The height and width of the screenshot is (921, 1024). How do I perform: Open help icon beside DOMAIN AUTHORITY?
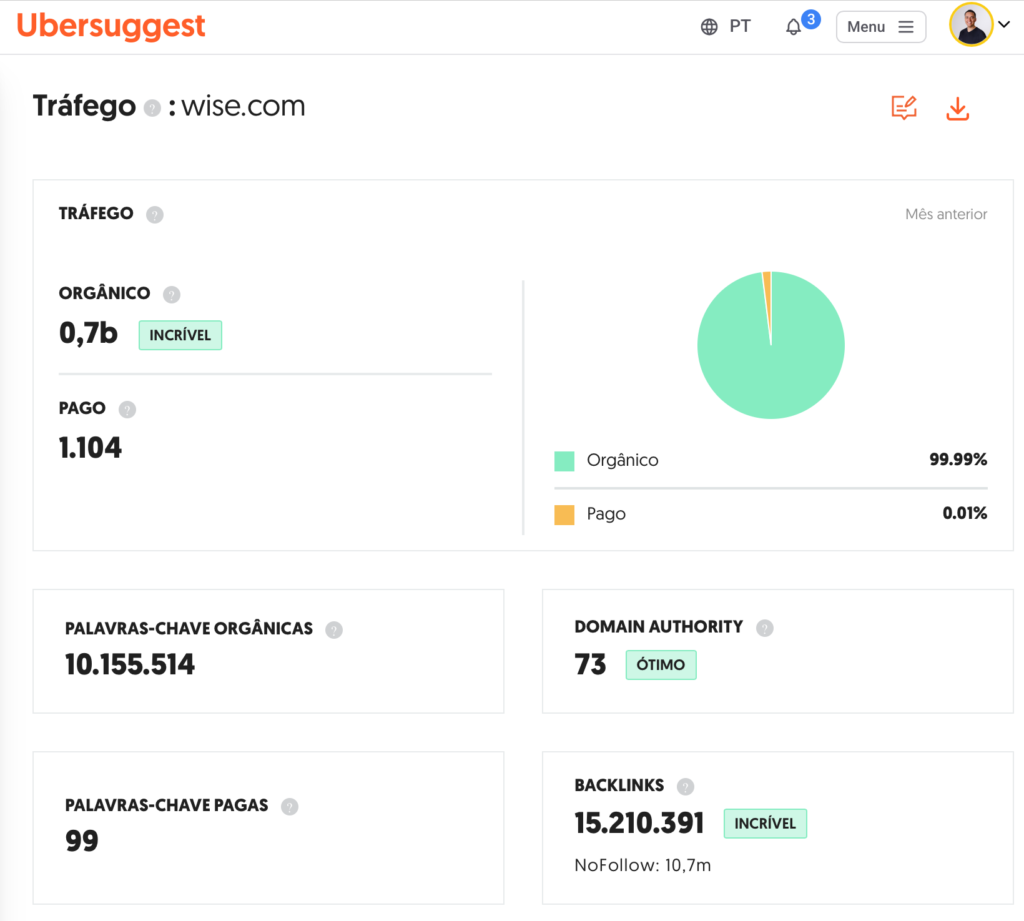point(765,628)
